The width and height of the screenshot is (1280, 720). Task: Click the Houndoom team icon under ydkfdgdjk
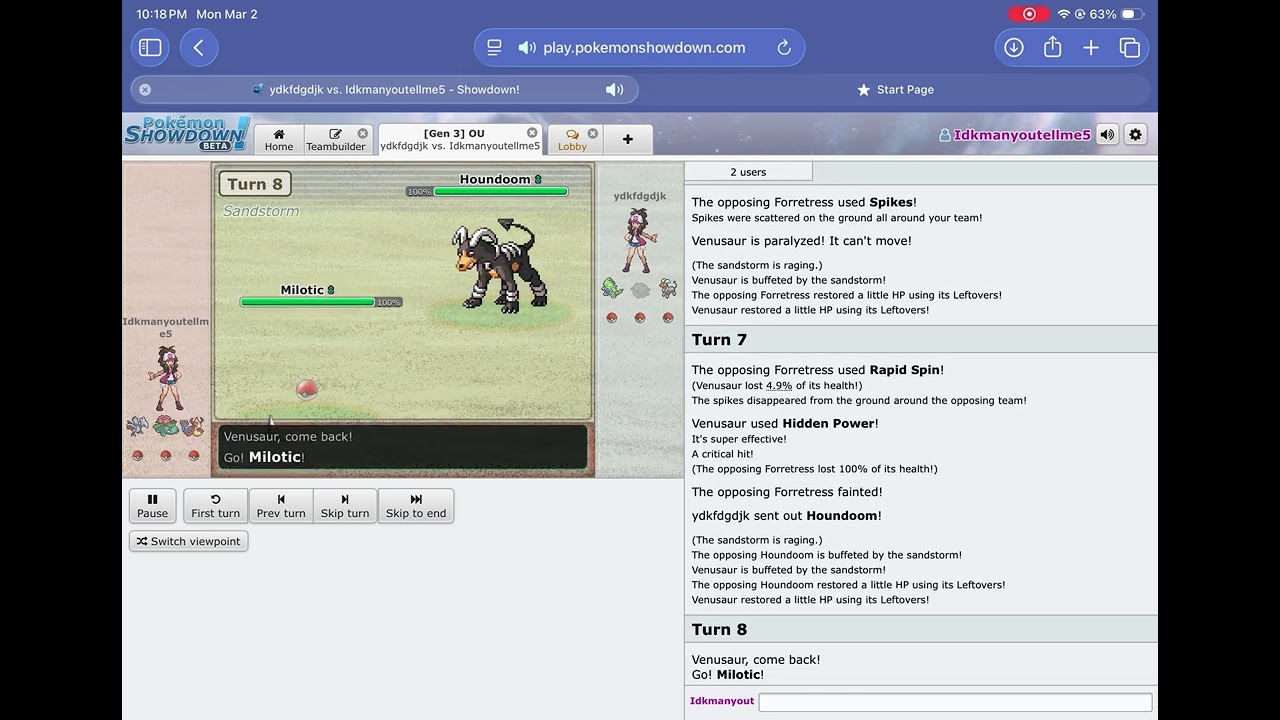tap(667, 288)
